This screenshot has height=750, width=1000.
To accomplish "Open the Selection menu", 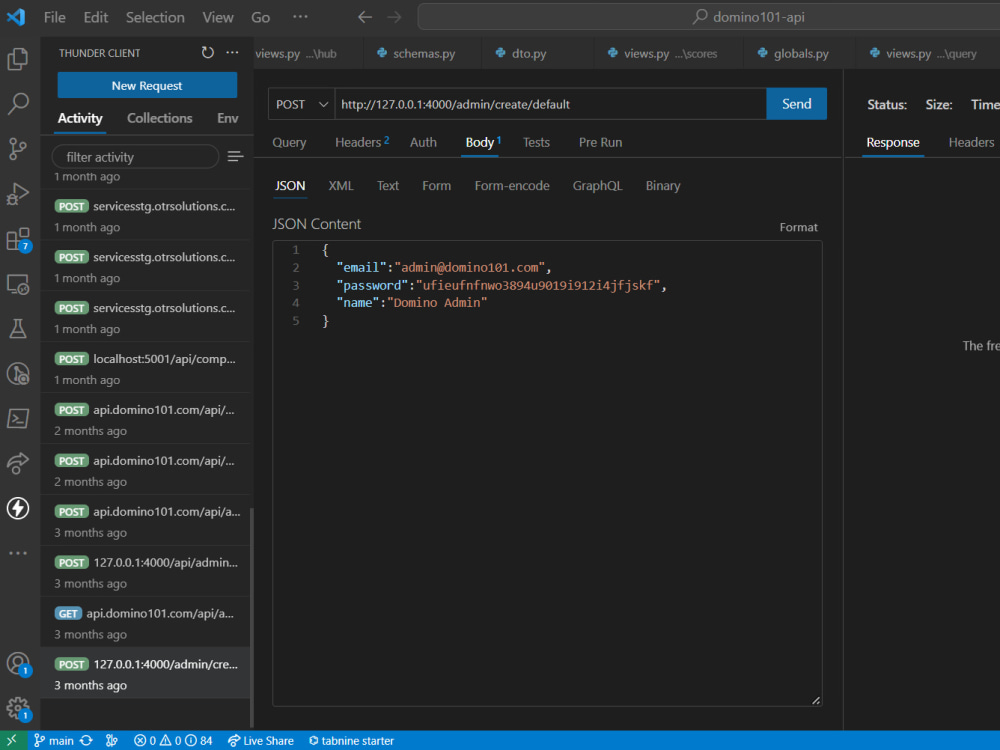I will click(155, 17).
